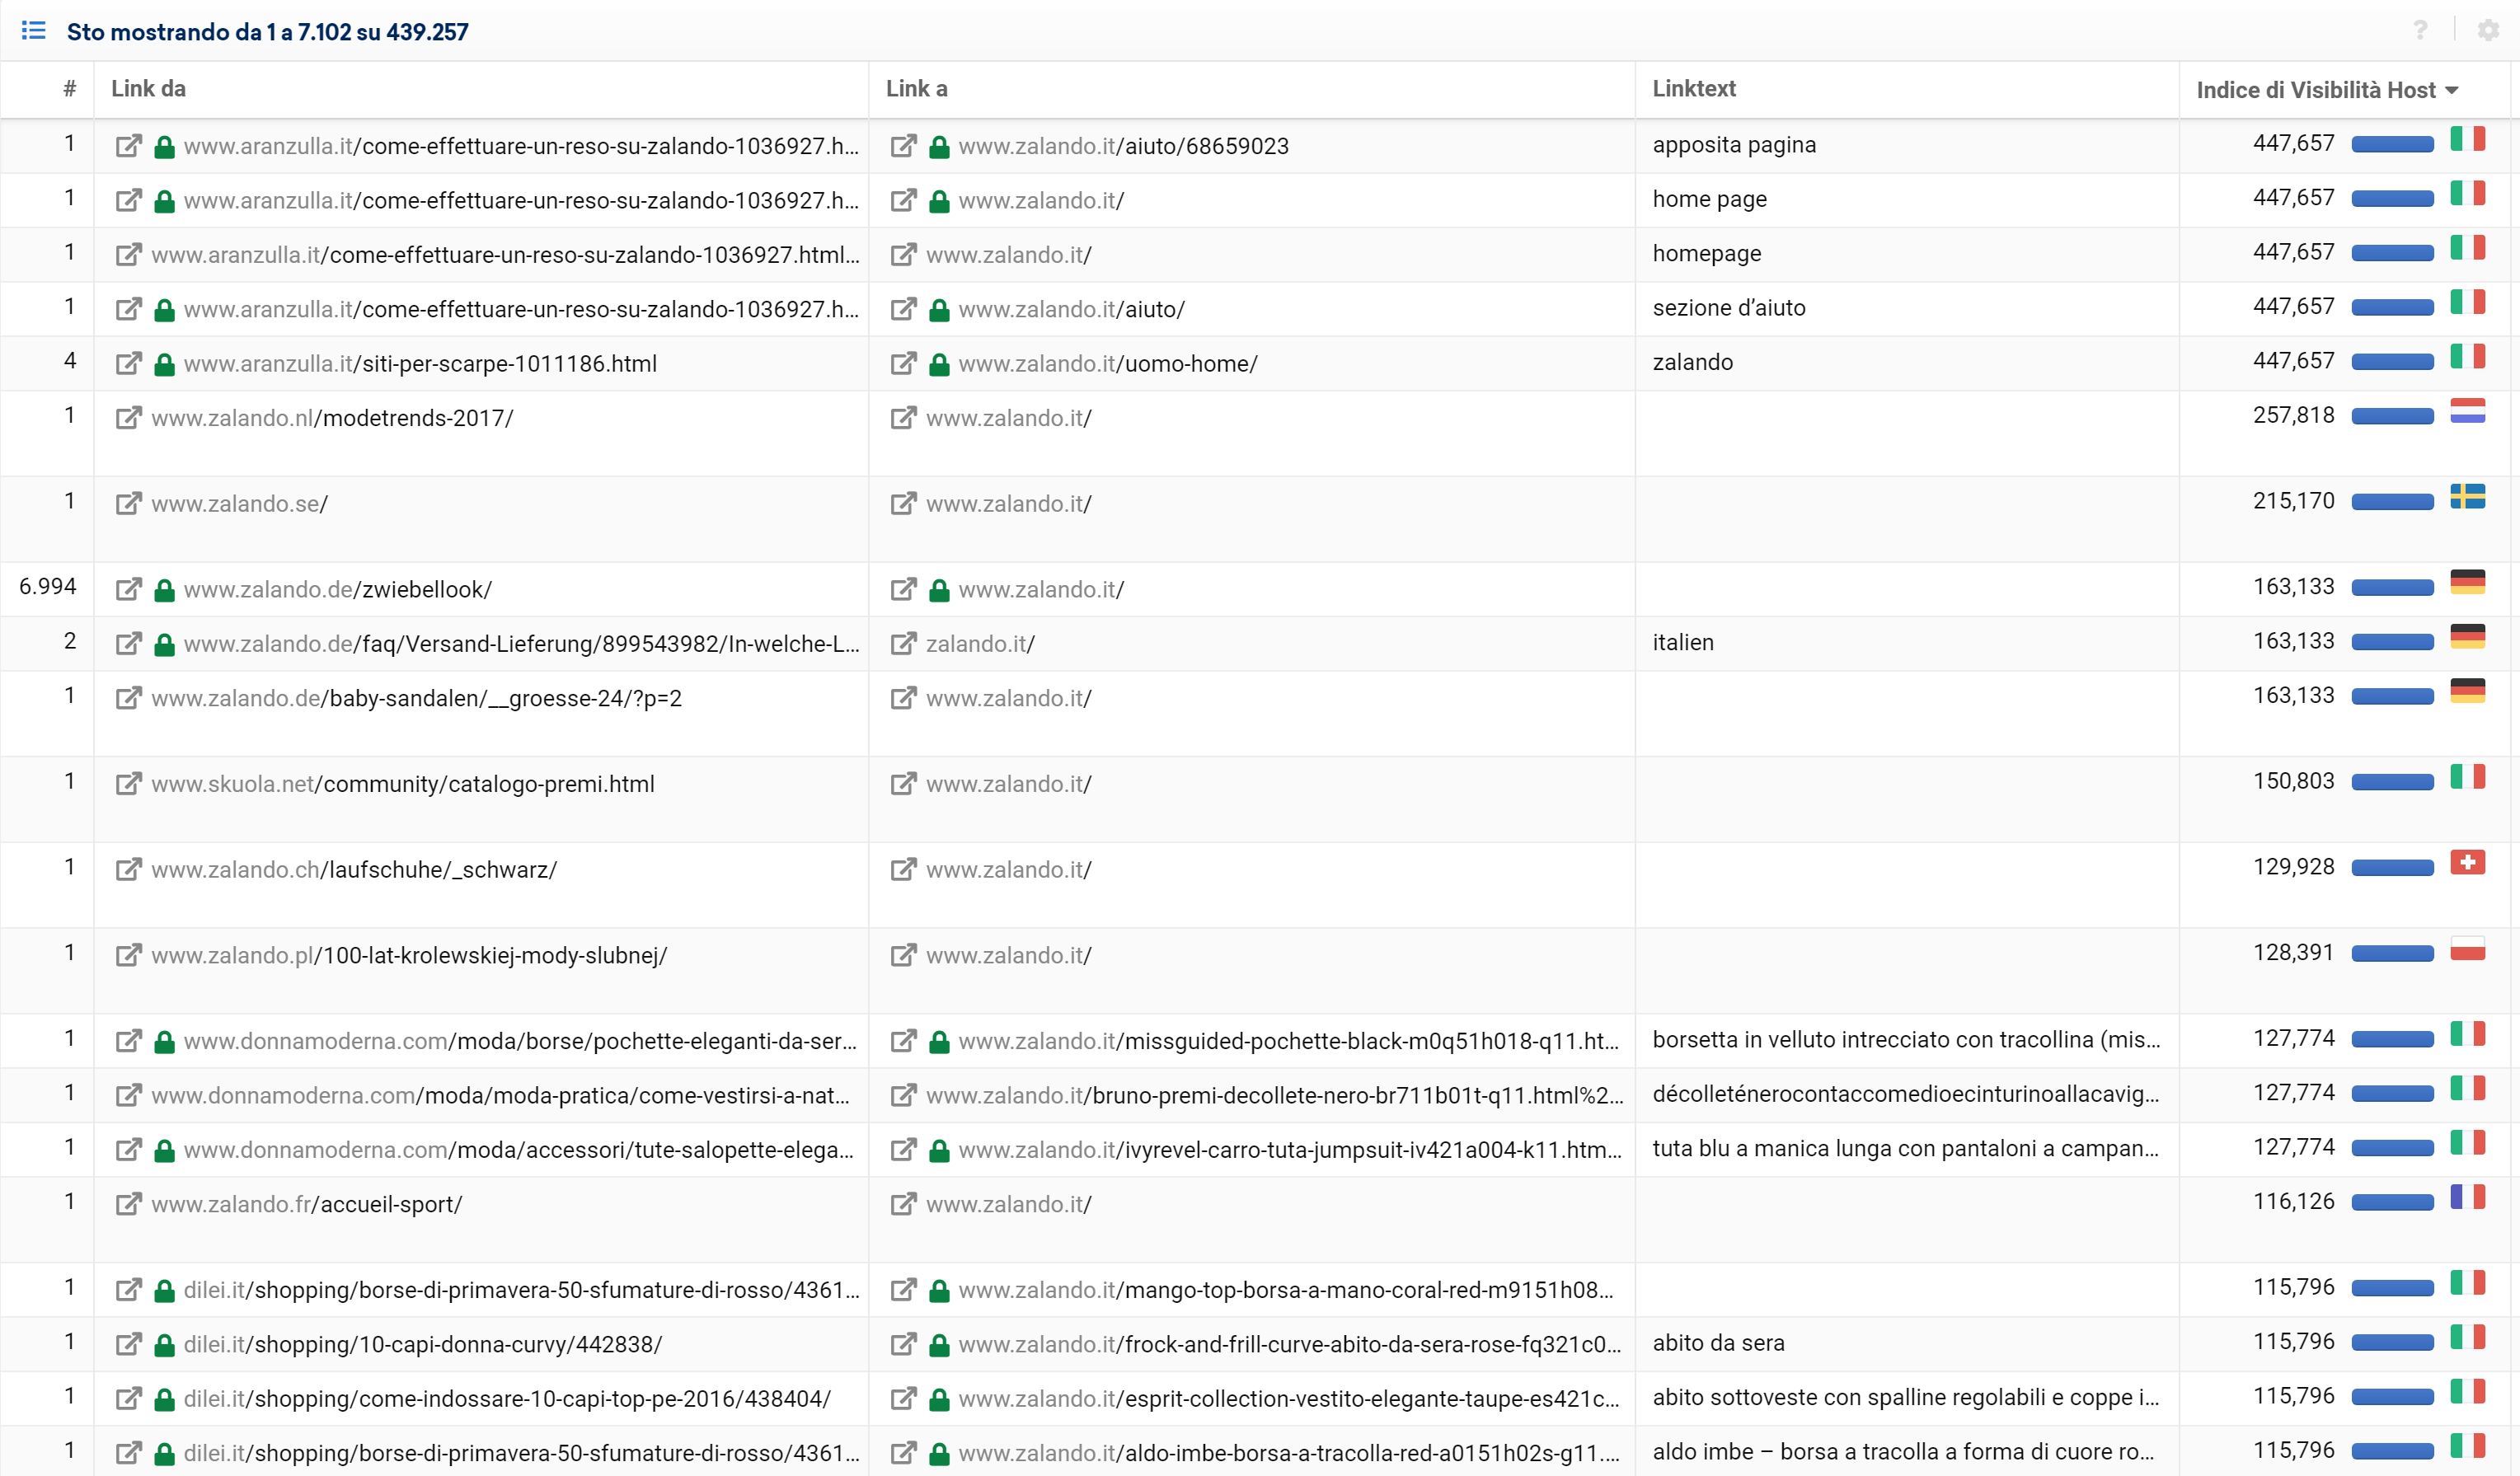The height and width of the screenshot is (1476, 2520).
Task: Click the Link da column header
Action: click(x=148, y=88)
